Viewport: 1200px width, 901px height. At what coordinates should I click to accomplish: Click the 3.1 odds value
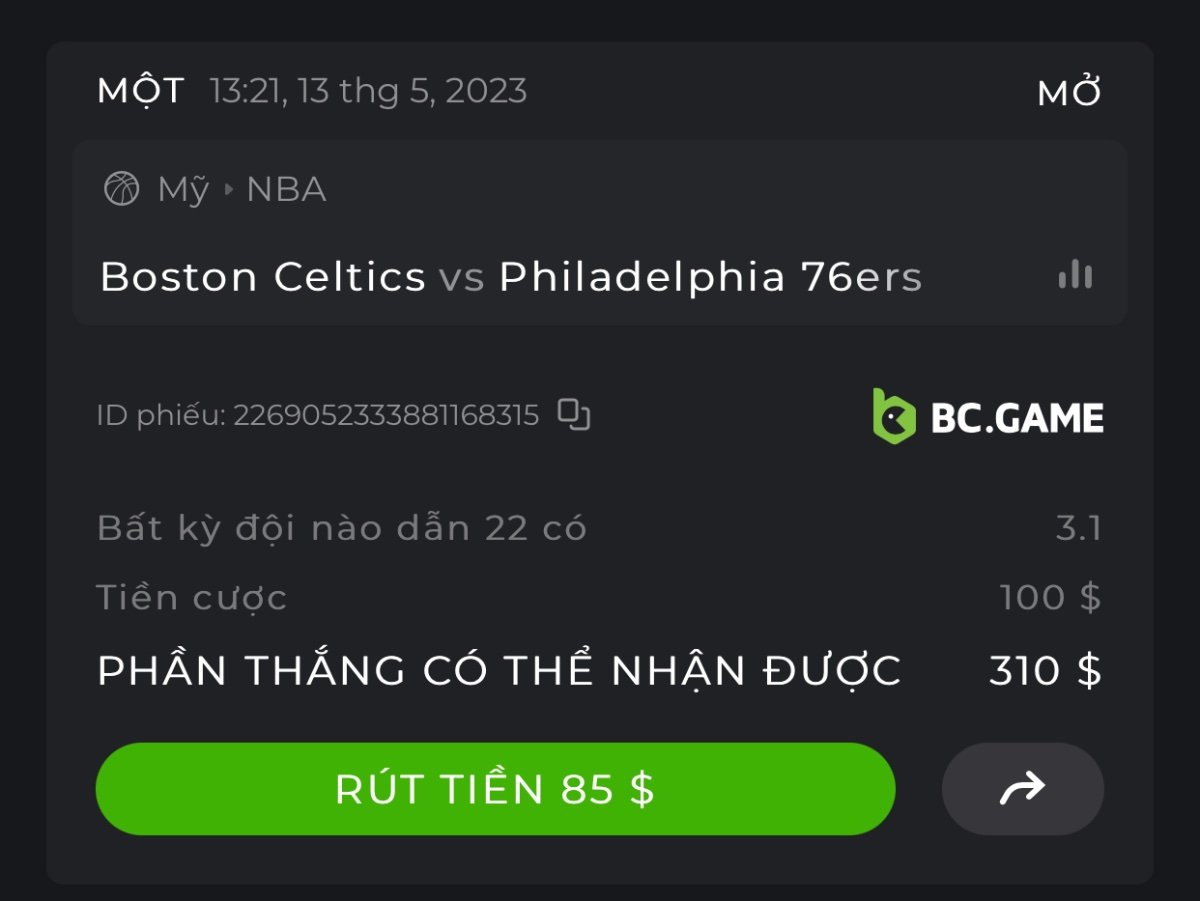[x=1078, y=528]
